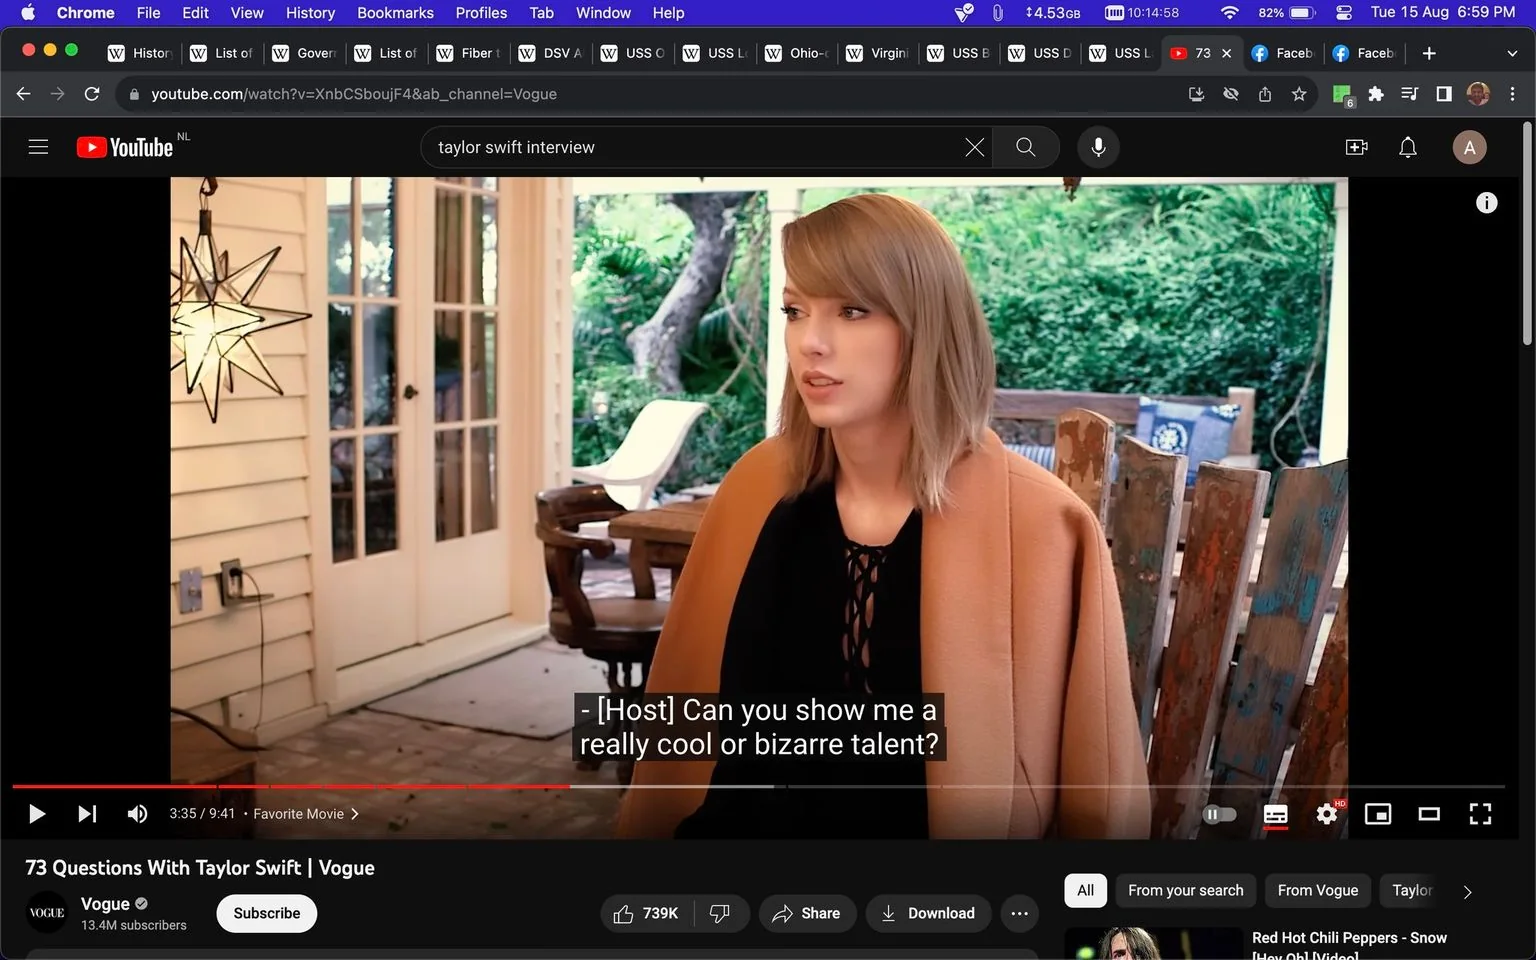Open the miniplayer

pyautogui.click(x=1378, y=814)
